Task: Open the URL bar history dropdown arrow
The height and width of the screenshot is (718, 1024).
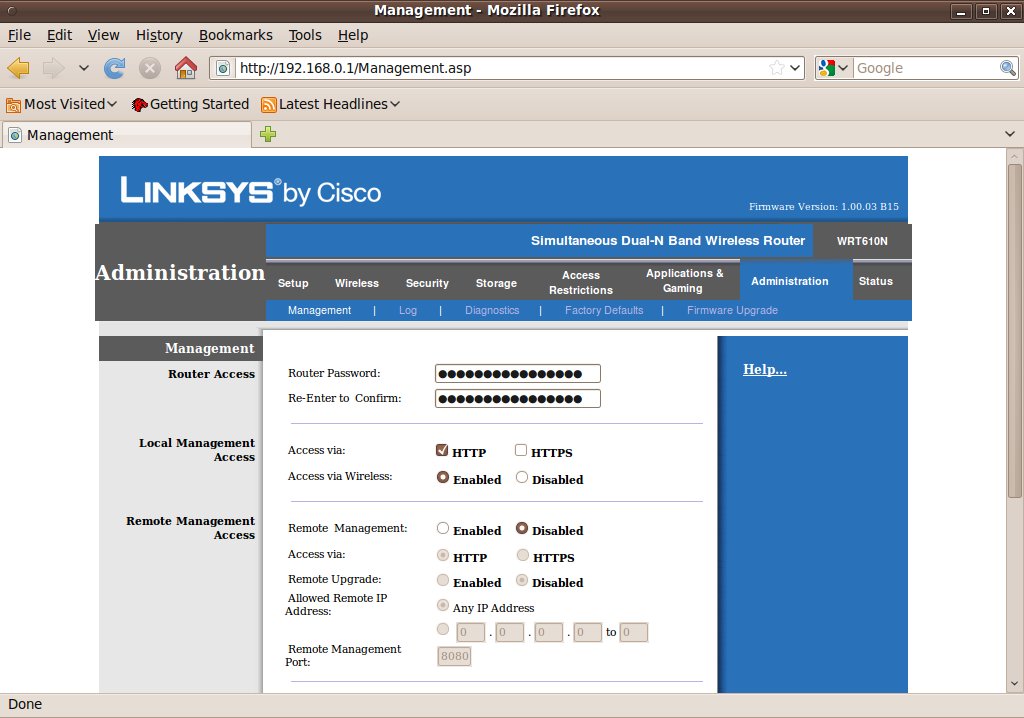Action: click(796, 68)
